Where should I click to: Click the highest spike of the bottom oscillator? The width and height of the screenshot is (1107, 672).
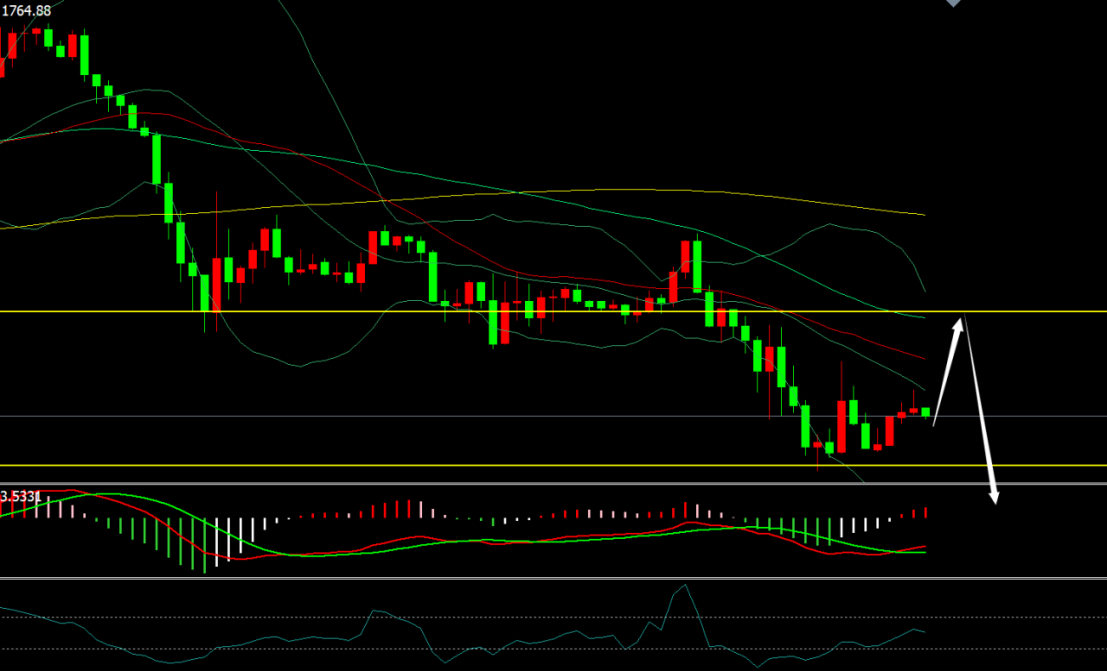[x=684, y=585]
